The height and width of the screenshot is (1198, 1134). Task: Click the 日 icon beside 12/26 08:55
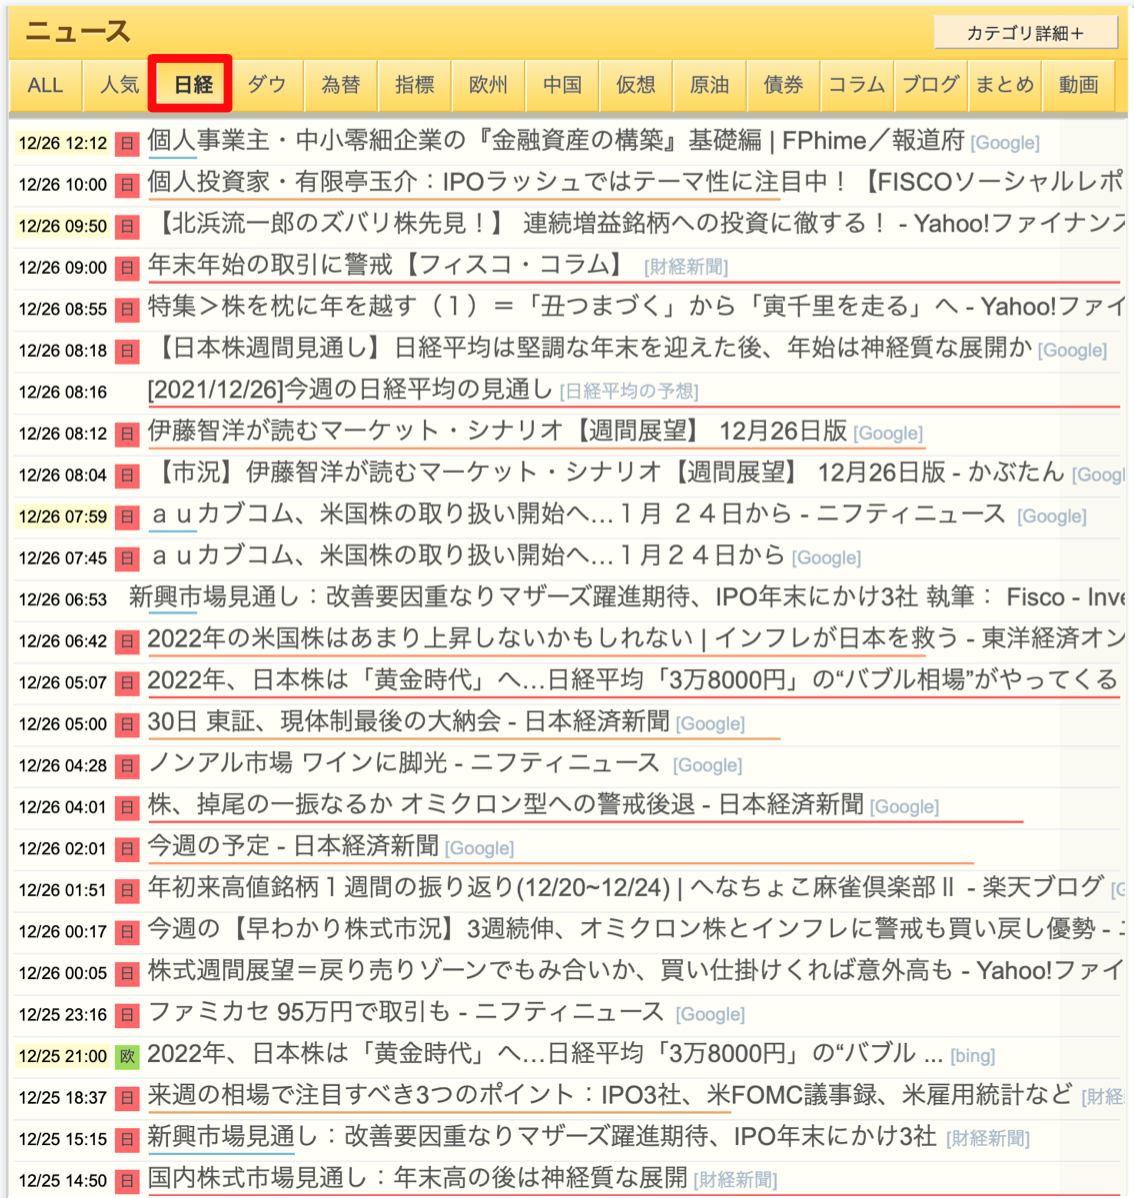(x=127, y=309)
